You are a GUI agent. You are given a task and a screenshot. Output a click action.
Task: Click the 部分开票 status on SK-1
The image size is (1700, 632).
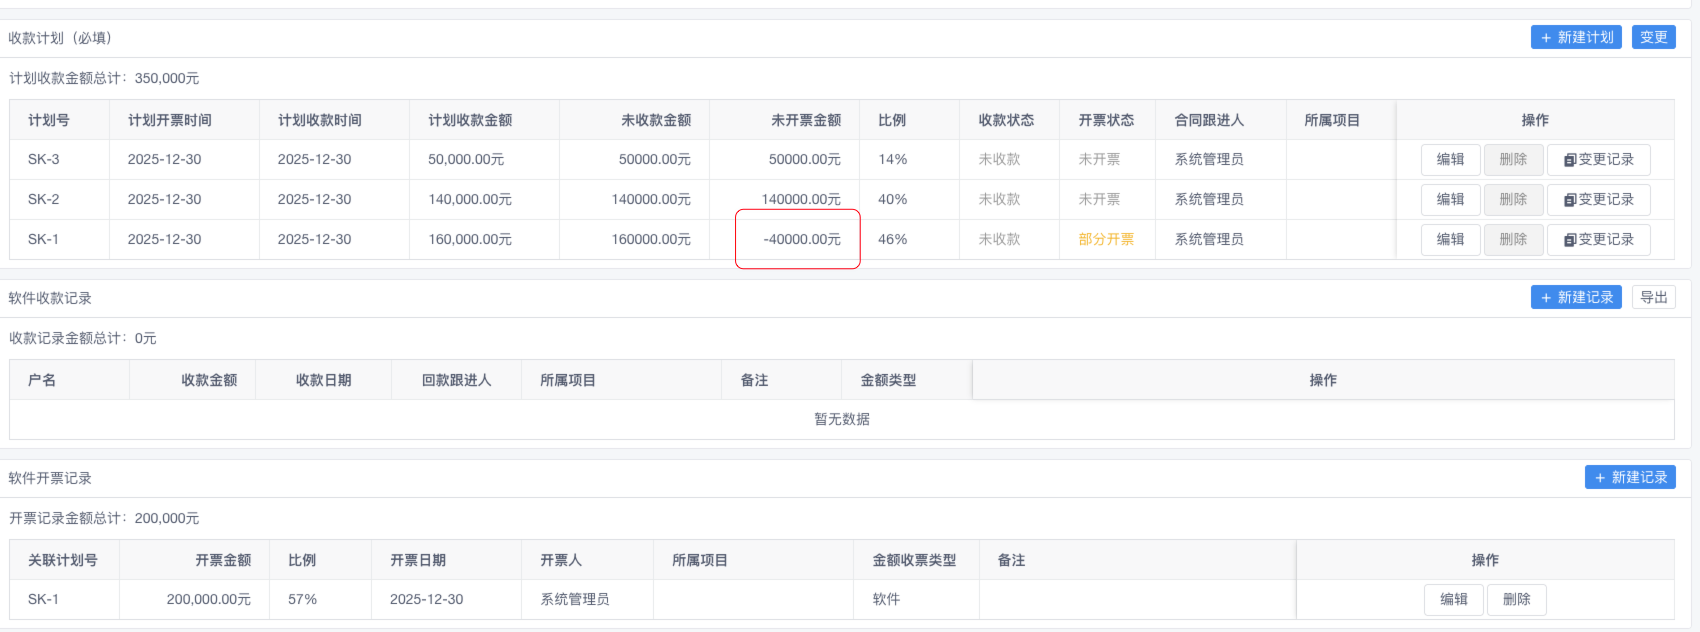tap(1106, 239)
